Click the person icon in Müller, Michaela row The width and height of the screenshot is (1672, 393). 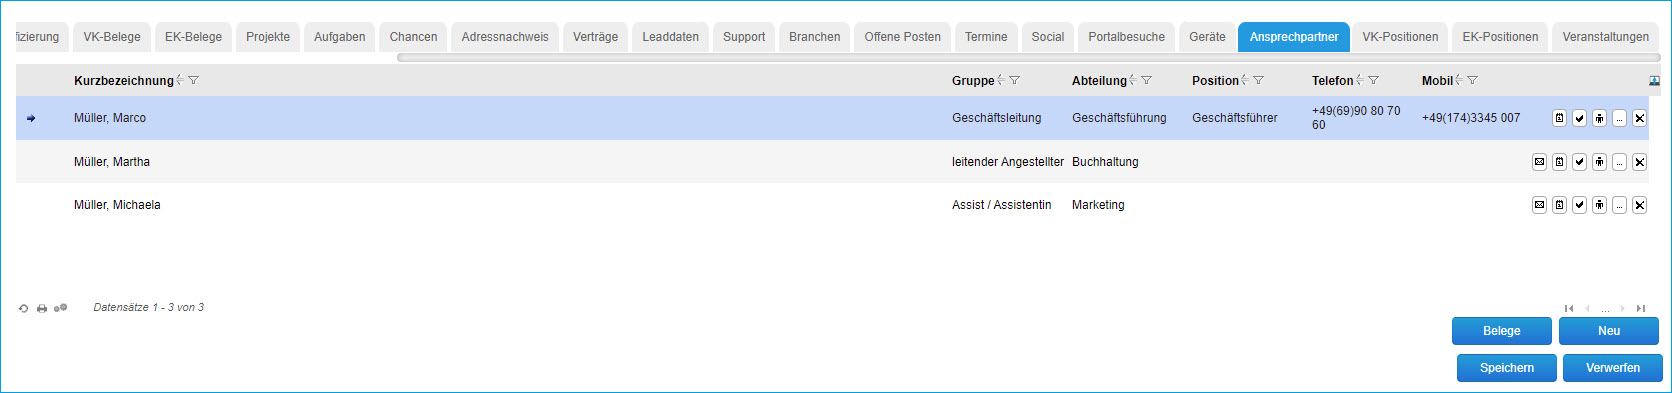[1599, 205]
